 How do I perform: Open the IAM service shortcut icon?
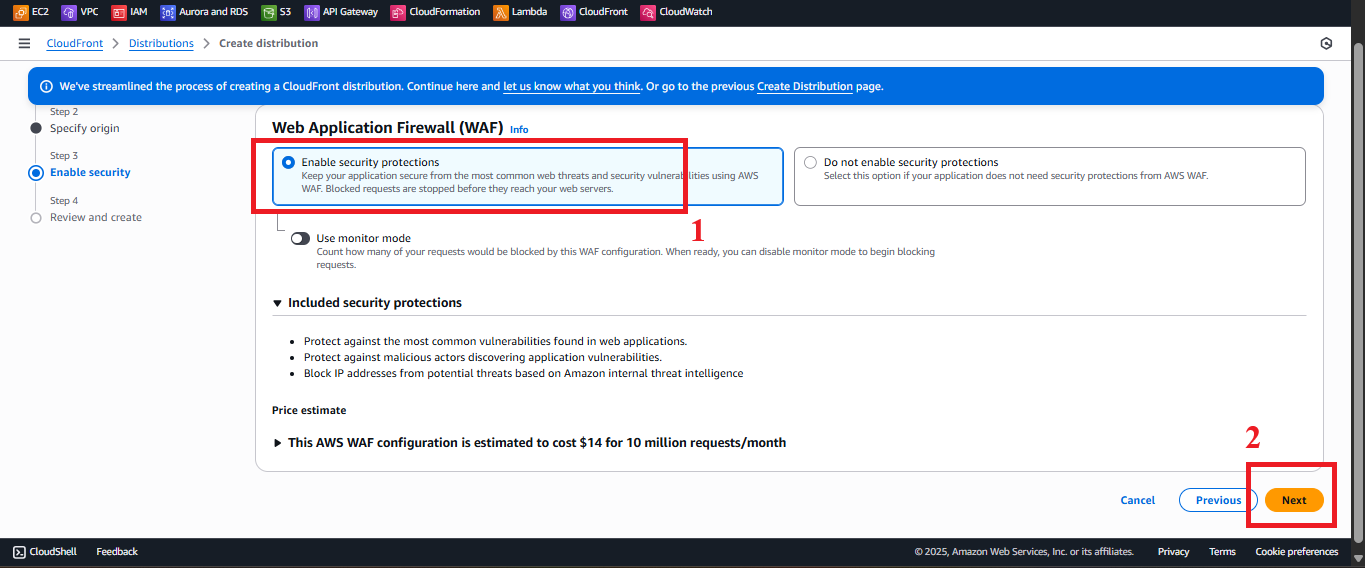point(119,12)
